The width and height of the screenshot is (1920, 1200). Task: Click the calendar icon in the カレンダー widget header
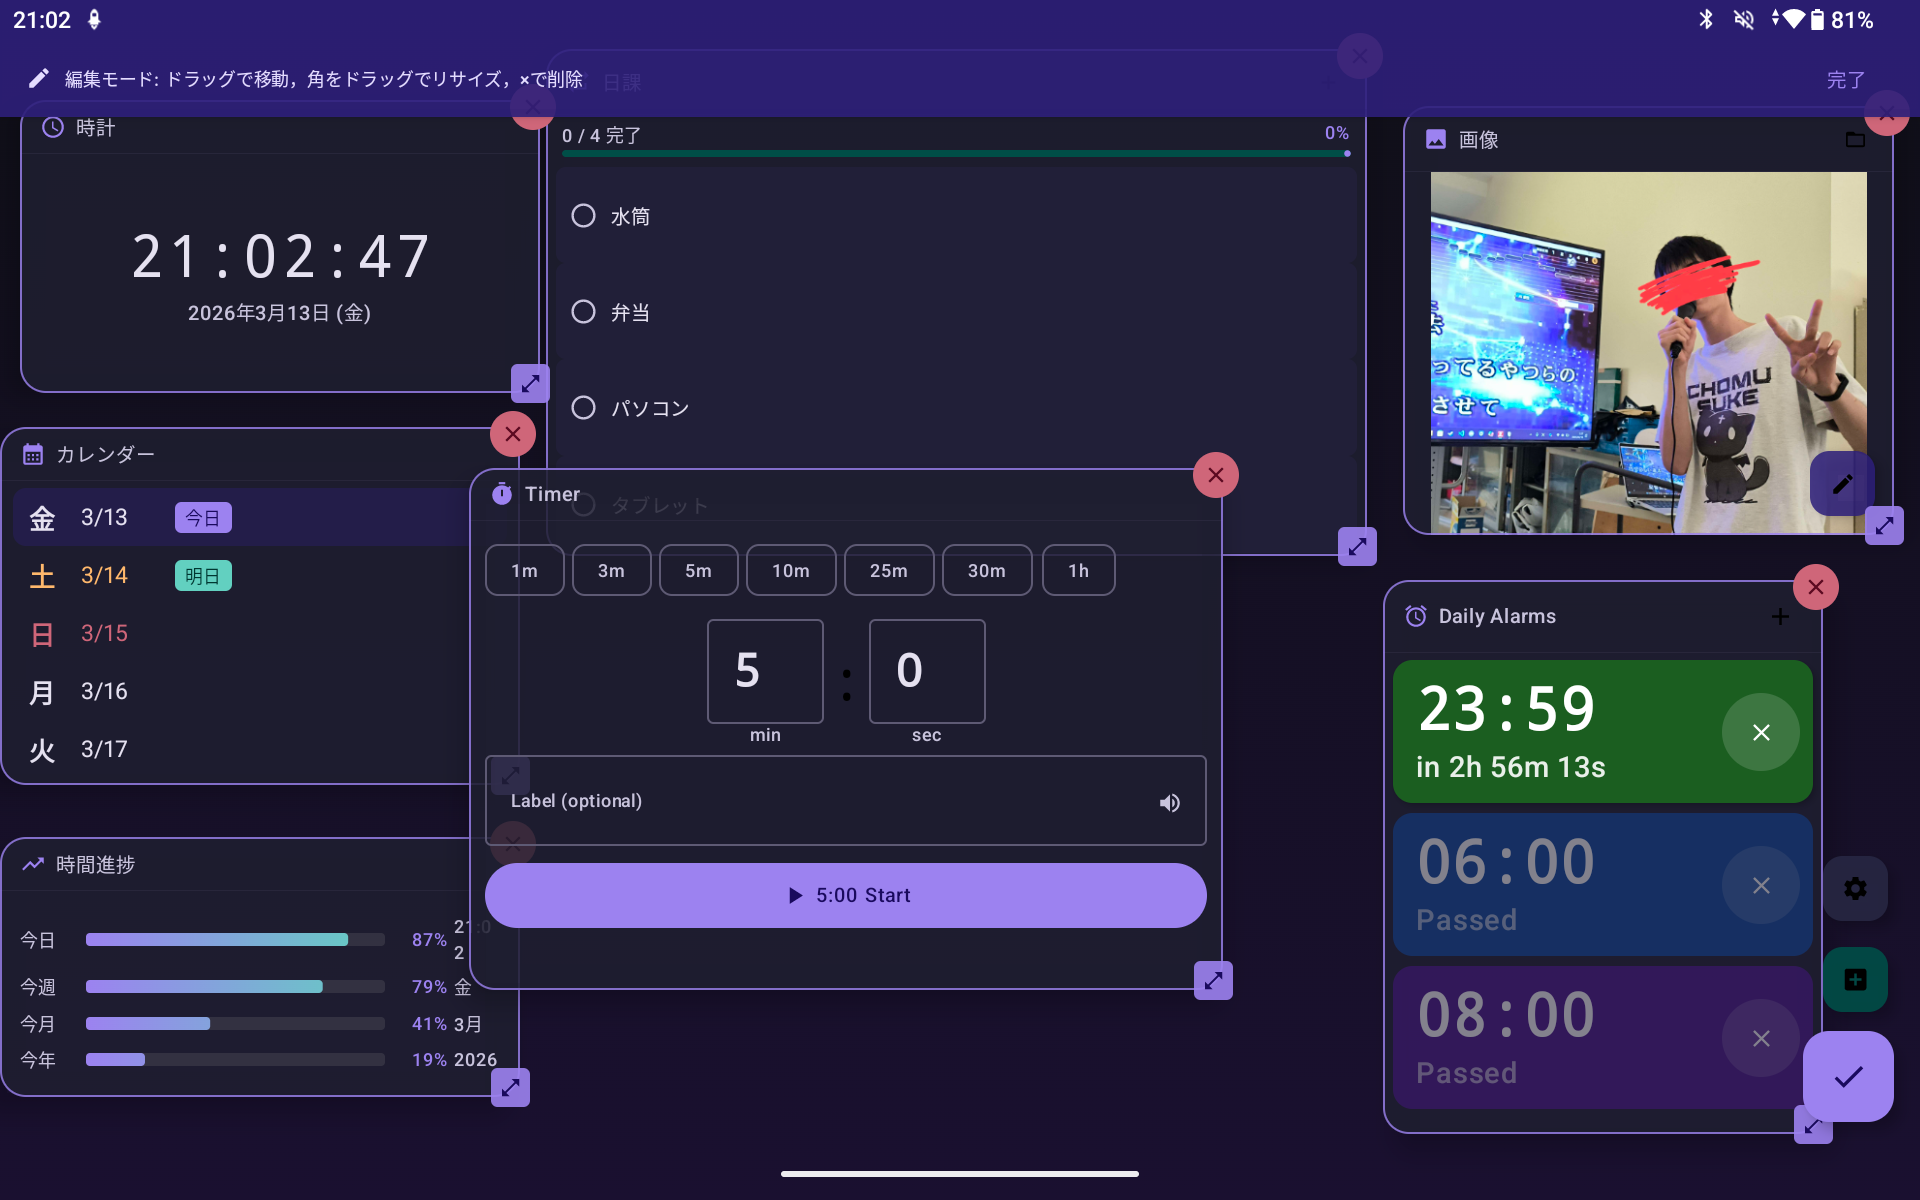coord(33,453)
